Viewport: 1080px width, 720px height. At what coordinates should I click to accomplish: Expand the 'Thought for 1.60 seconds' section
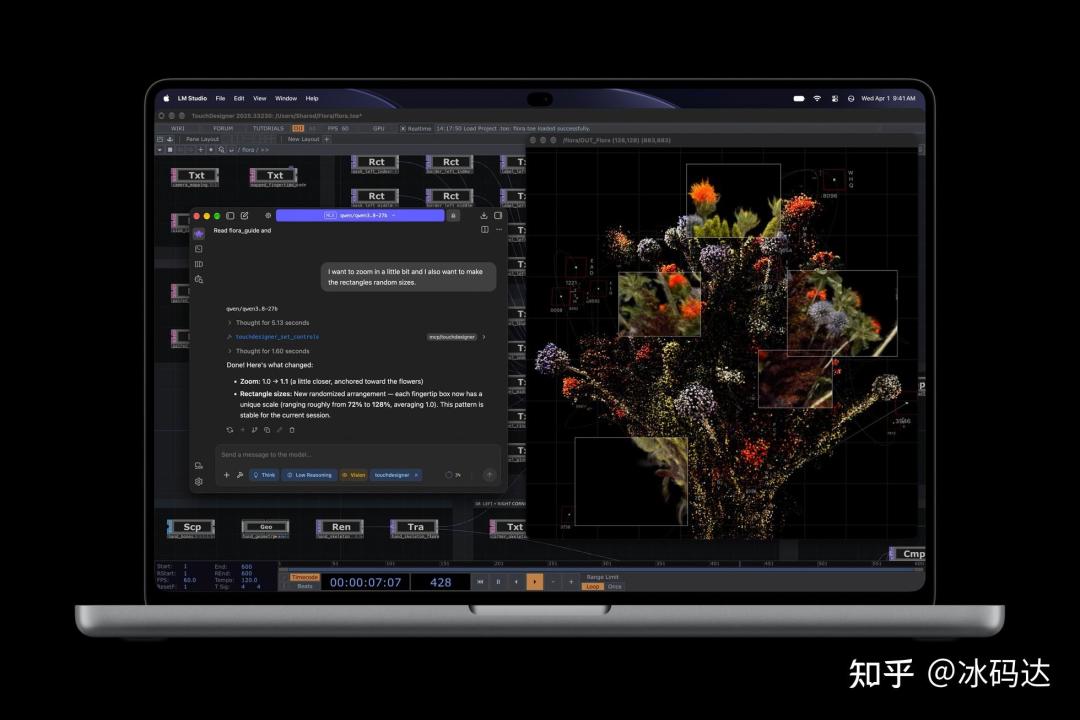point(269,351)
